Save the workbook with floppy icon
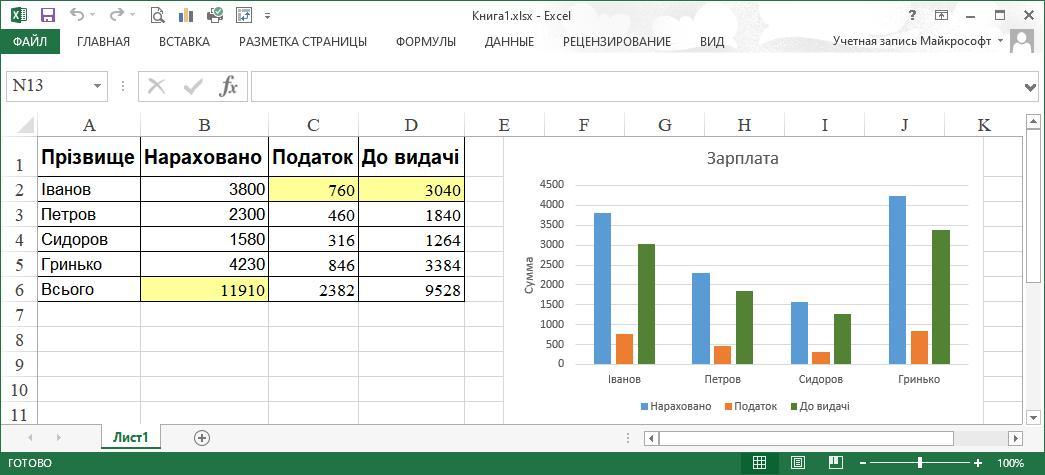The width and height of the screenshot is (1045, 475). (x=48, y=15)
